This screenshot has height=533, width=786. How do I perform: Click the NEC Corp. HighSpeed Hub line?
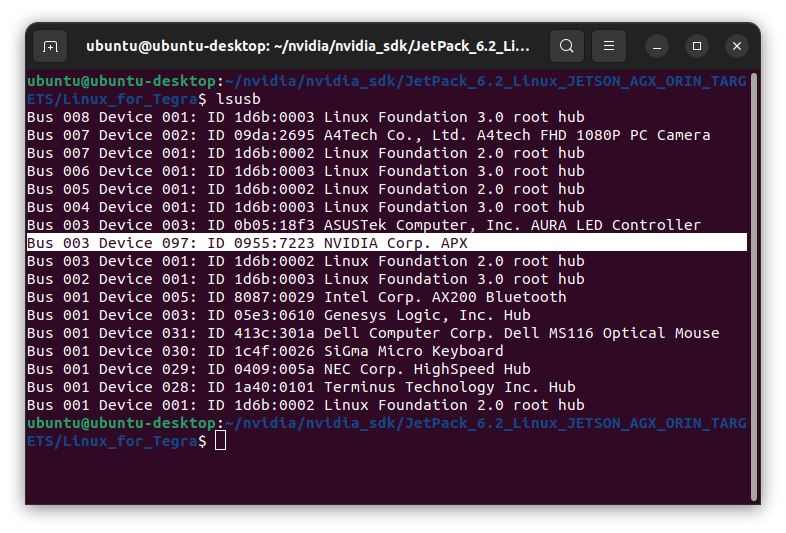pos(279,370)
